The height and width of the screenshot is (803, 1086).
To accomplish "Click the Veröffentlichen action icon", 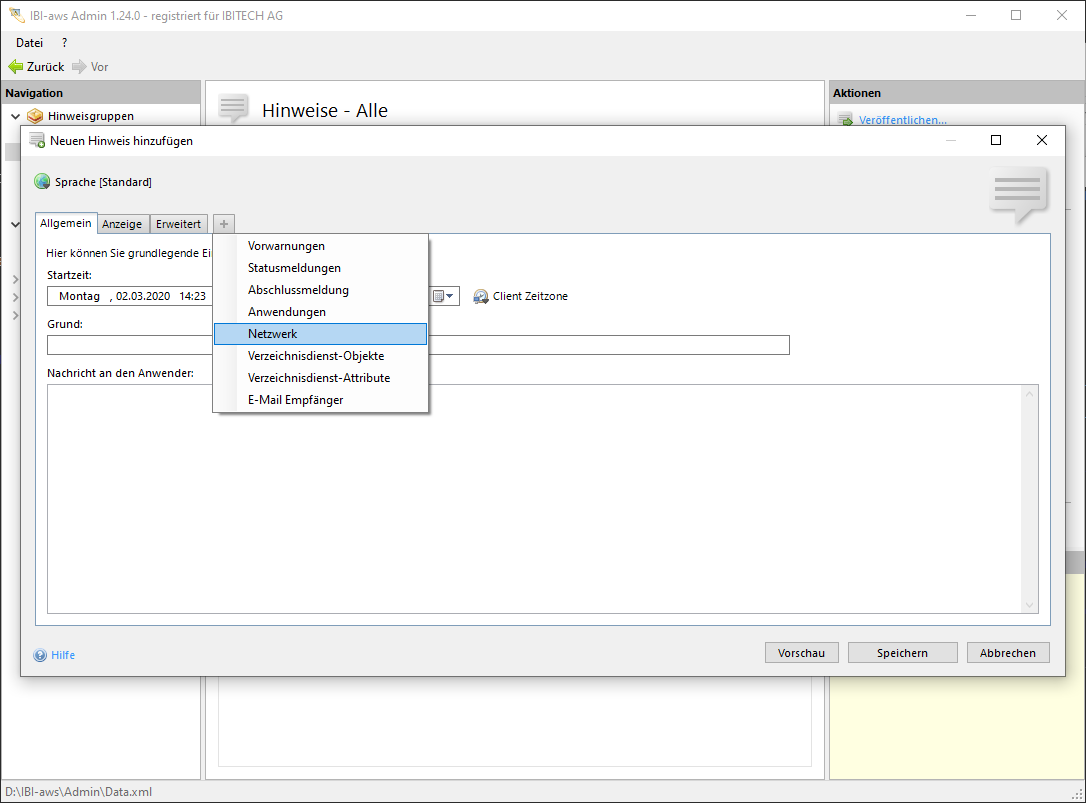I will coord(845,120).
